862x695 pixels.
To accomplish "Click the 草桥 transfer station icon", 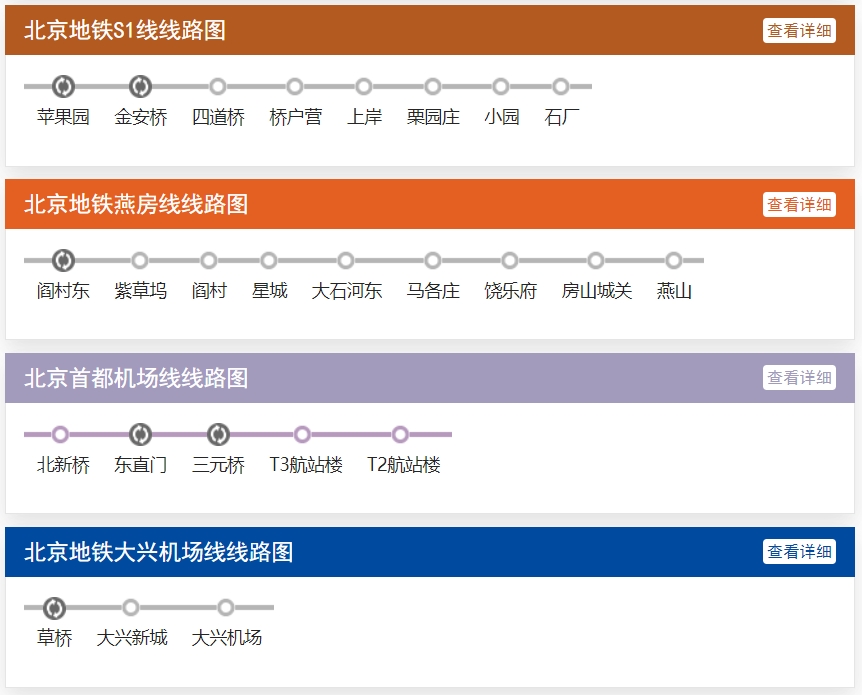I will pyautogui.click(x=55, y=608).
